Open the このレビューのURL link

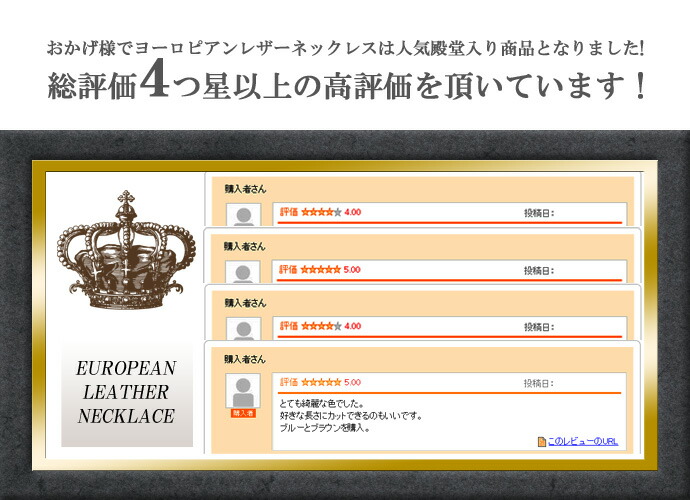(x=583, y=441)
